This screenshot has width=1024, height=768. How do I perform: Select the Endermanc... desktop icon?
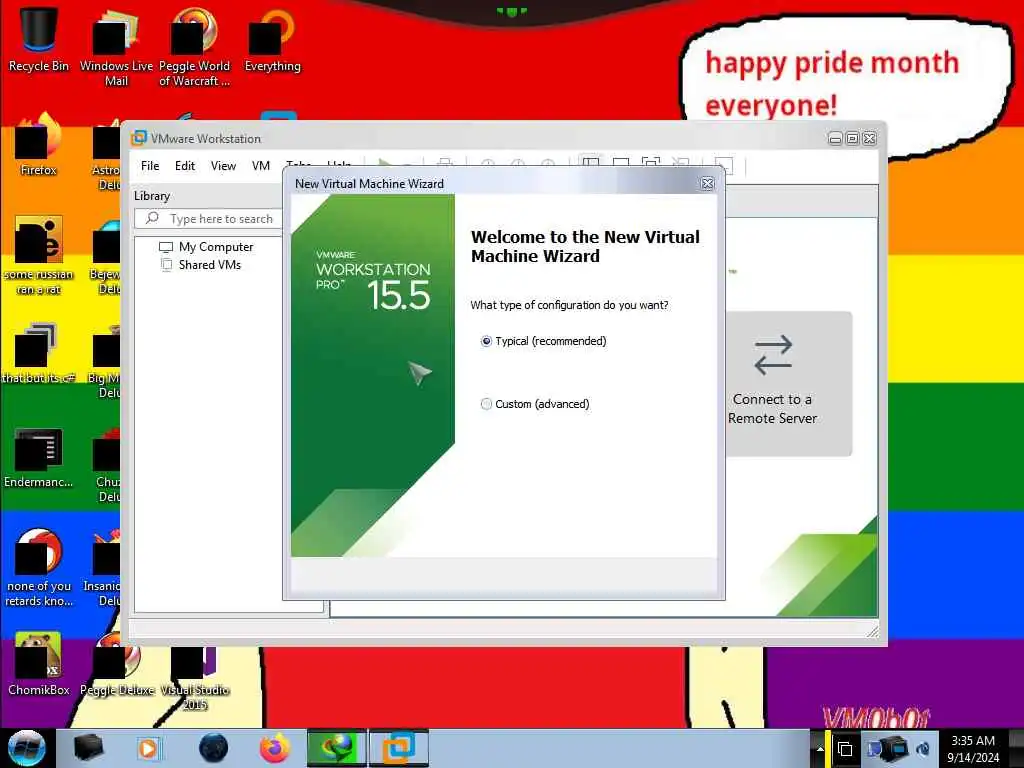pos(39,457)
